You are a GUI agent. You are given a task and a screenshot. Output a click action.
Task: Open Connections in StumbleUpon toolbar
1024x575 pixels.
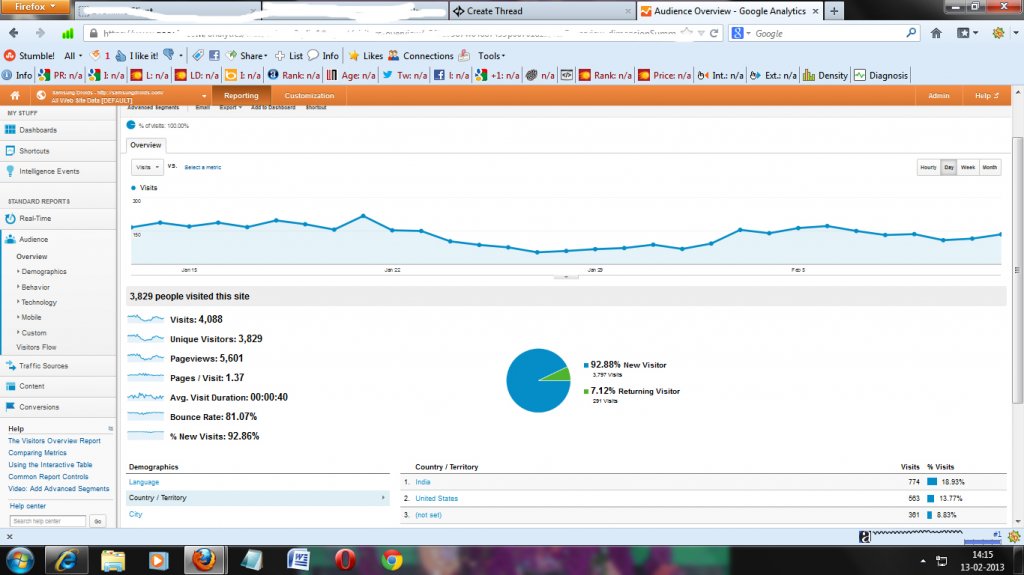coord(421,56)
